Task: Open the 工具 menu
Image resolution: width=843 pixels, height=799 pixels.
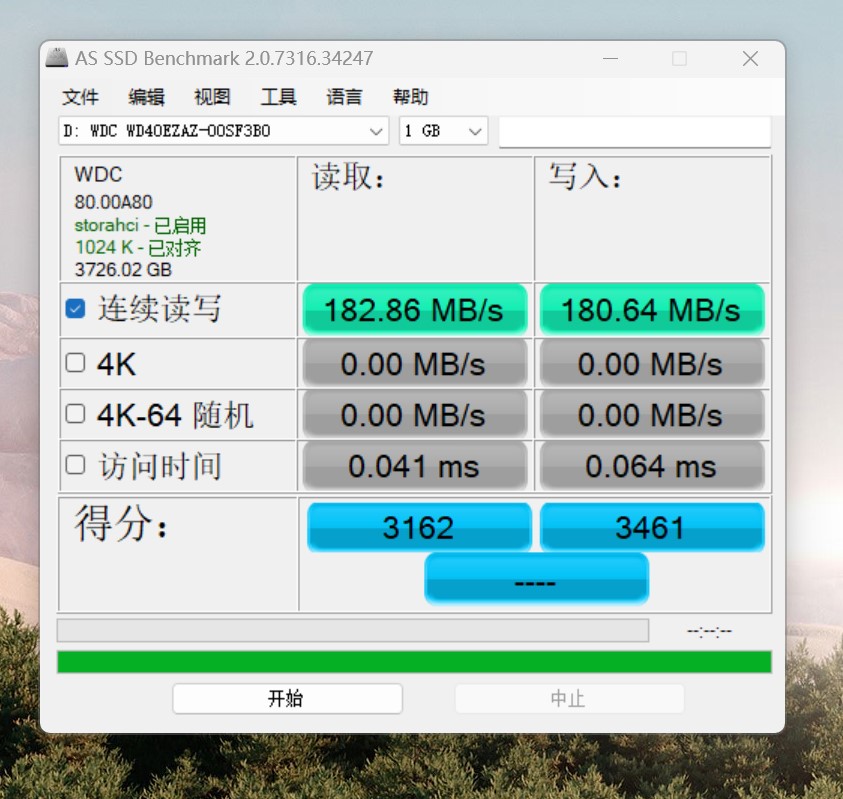Action: [278, 97]
